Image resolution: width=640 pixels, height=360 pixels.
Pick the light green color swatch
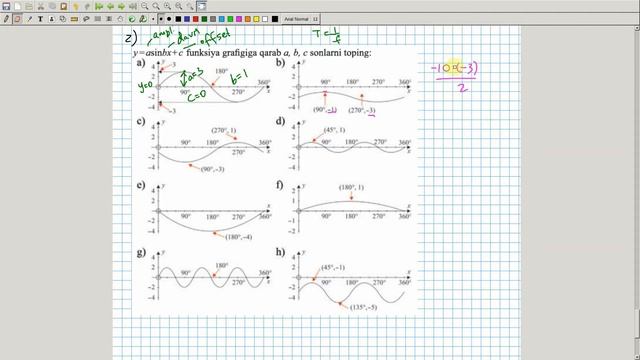click(x=230, y=19)
